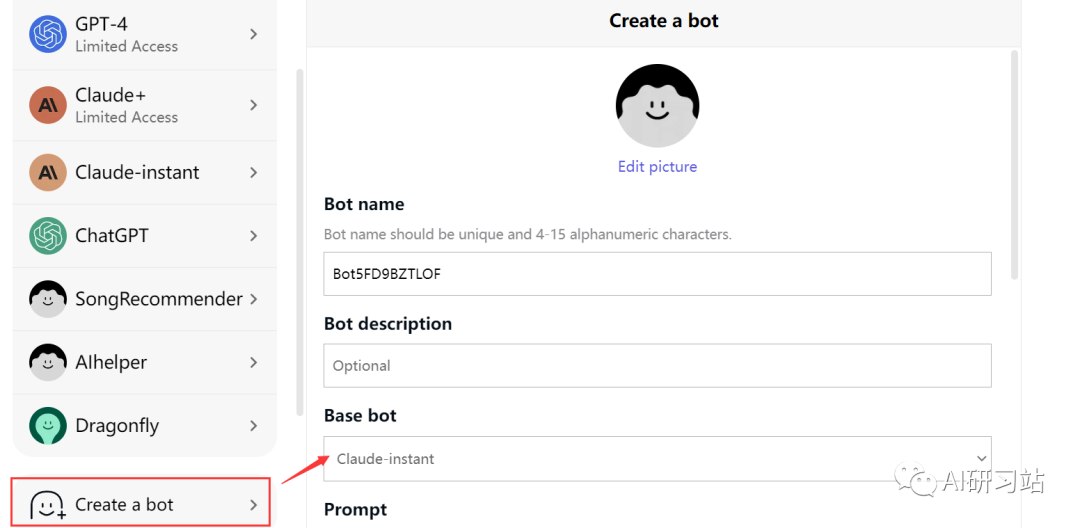Open the Base bot Claude-instant dropdown
The height and width of the screenshot is (528, 1080).
(657, 458)
